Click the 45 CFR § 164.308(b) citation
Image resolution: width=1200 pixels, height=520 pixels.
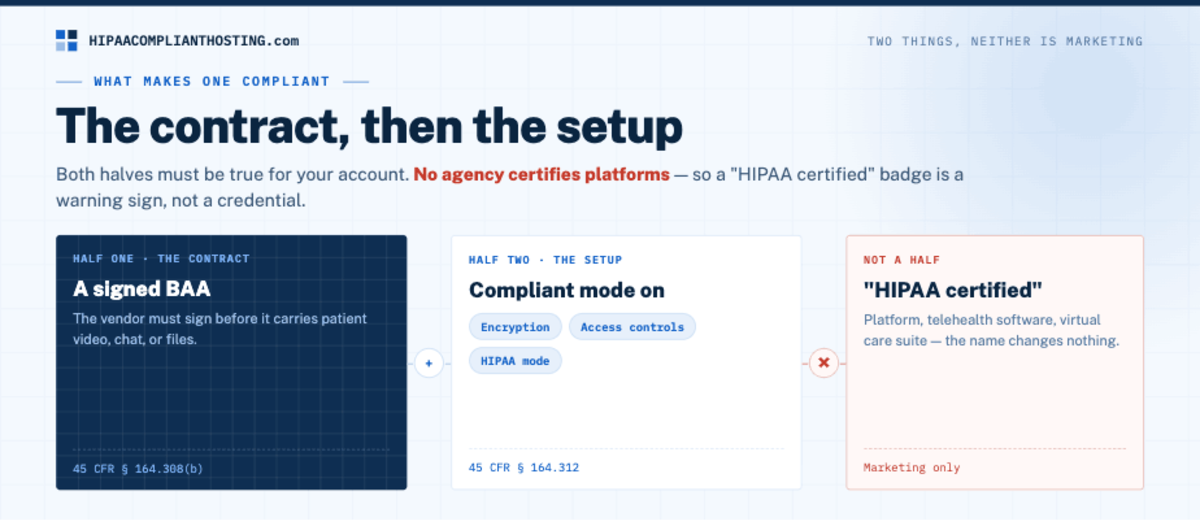click(x=140, y=468)
